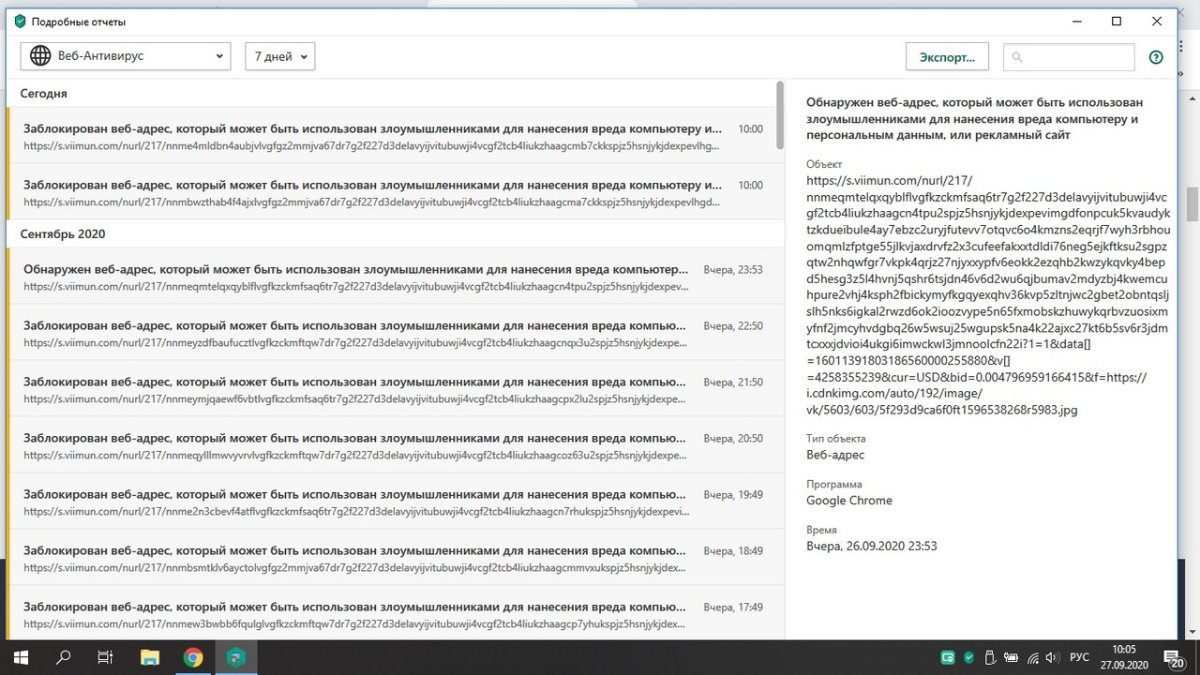Open taskbar search magnifier

pyautogui.click(x=63, y=657)
